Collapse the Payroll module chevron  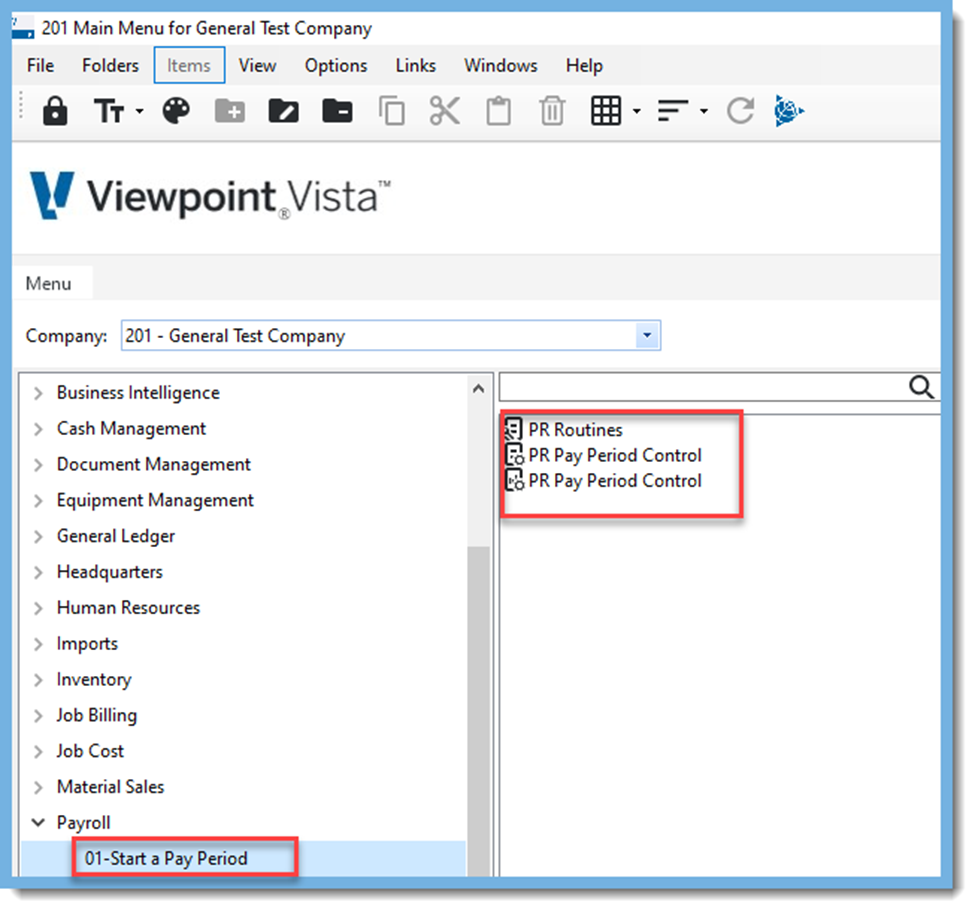coord(38,823)
